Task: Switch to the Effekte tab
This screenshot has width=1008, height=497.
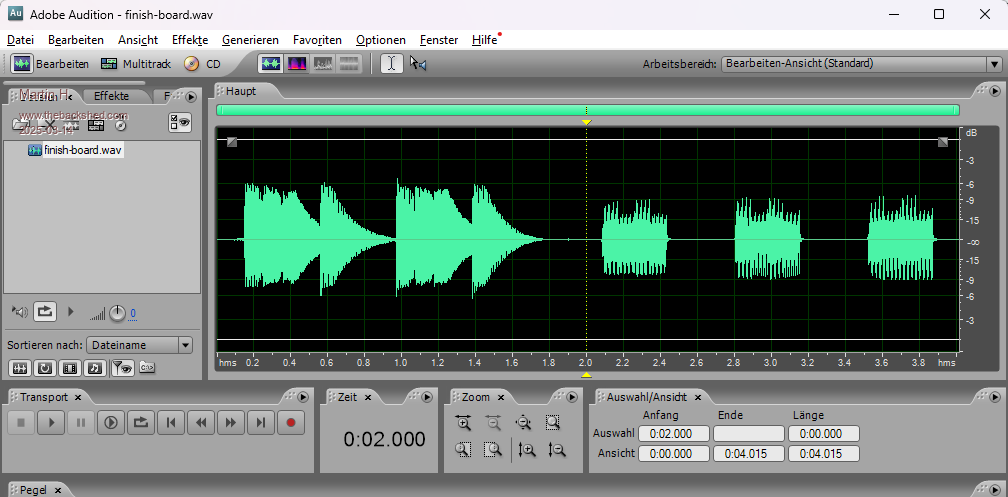Action: 111,97
